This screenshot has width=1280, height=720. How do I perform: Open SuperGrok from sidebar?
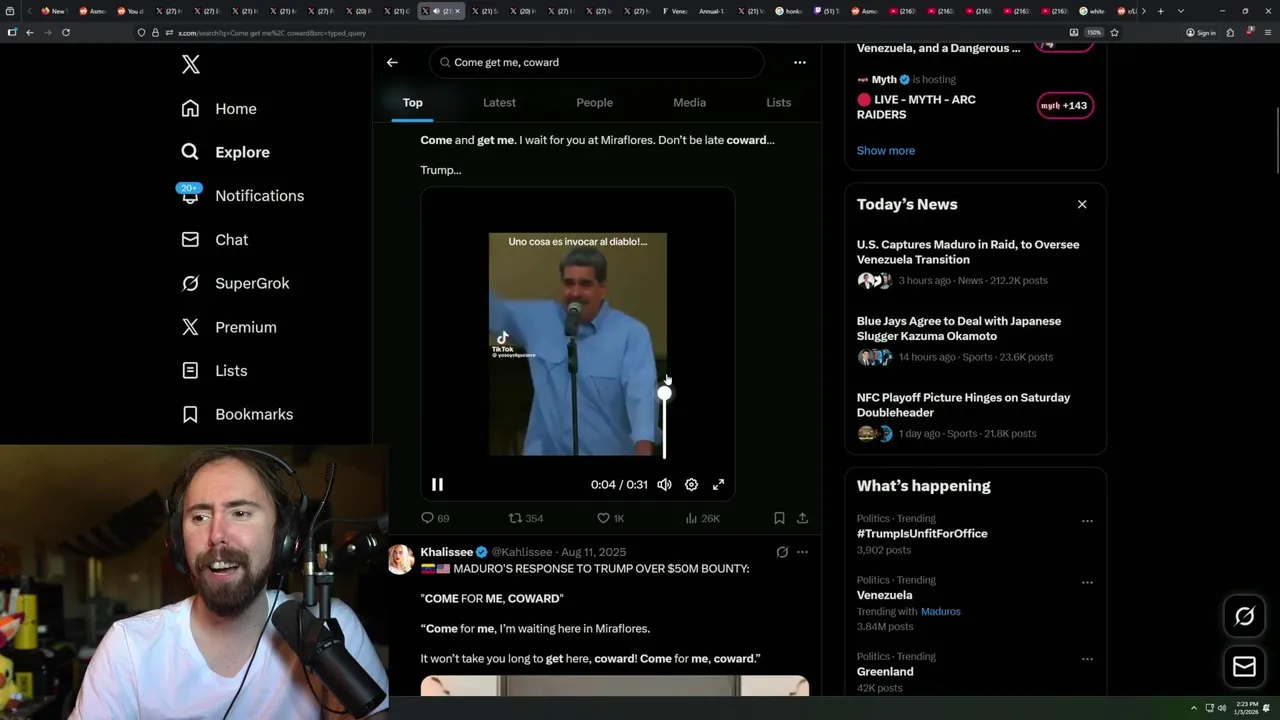pyautogui.click(x=235, y=283)
